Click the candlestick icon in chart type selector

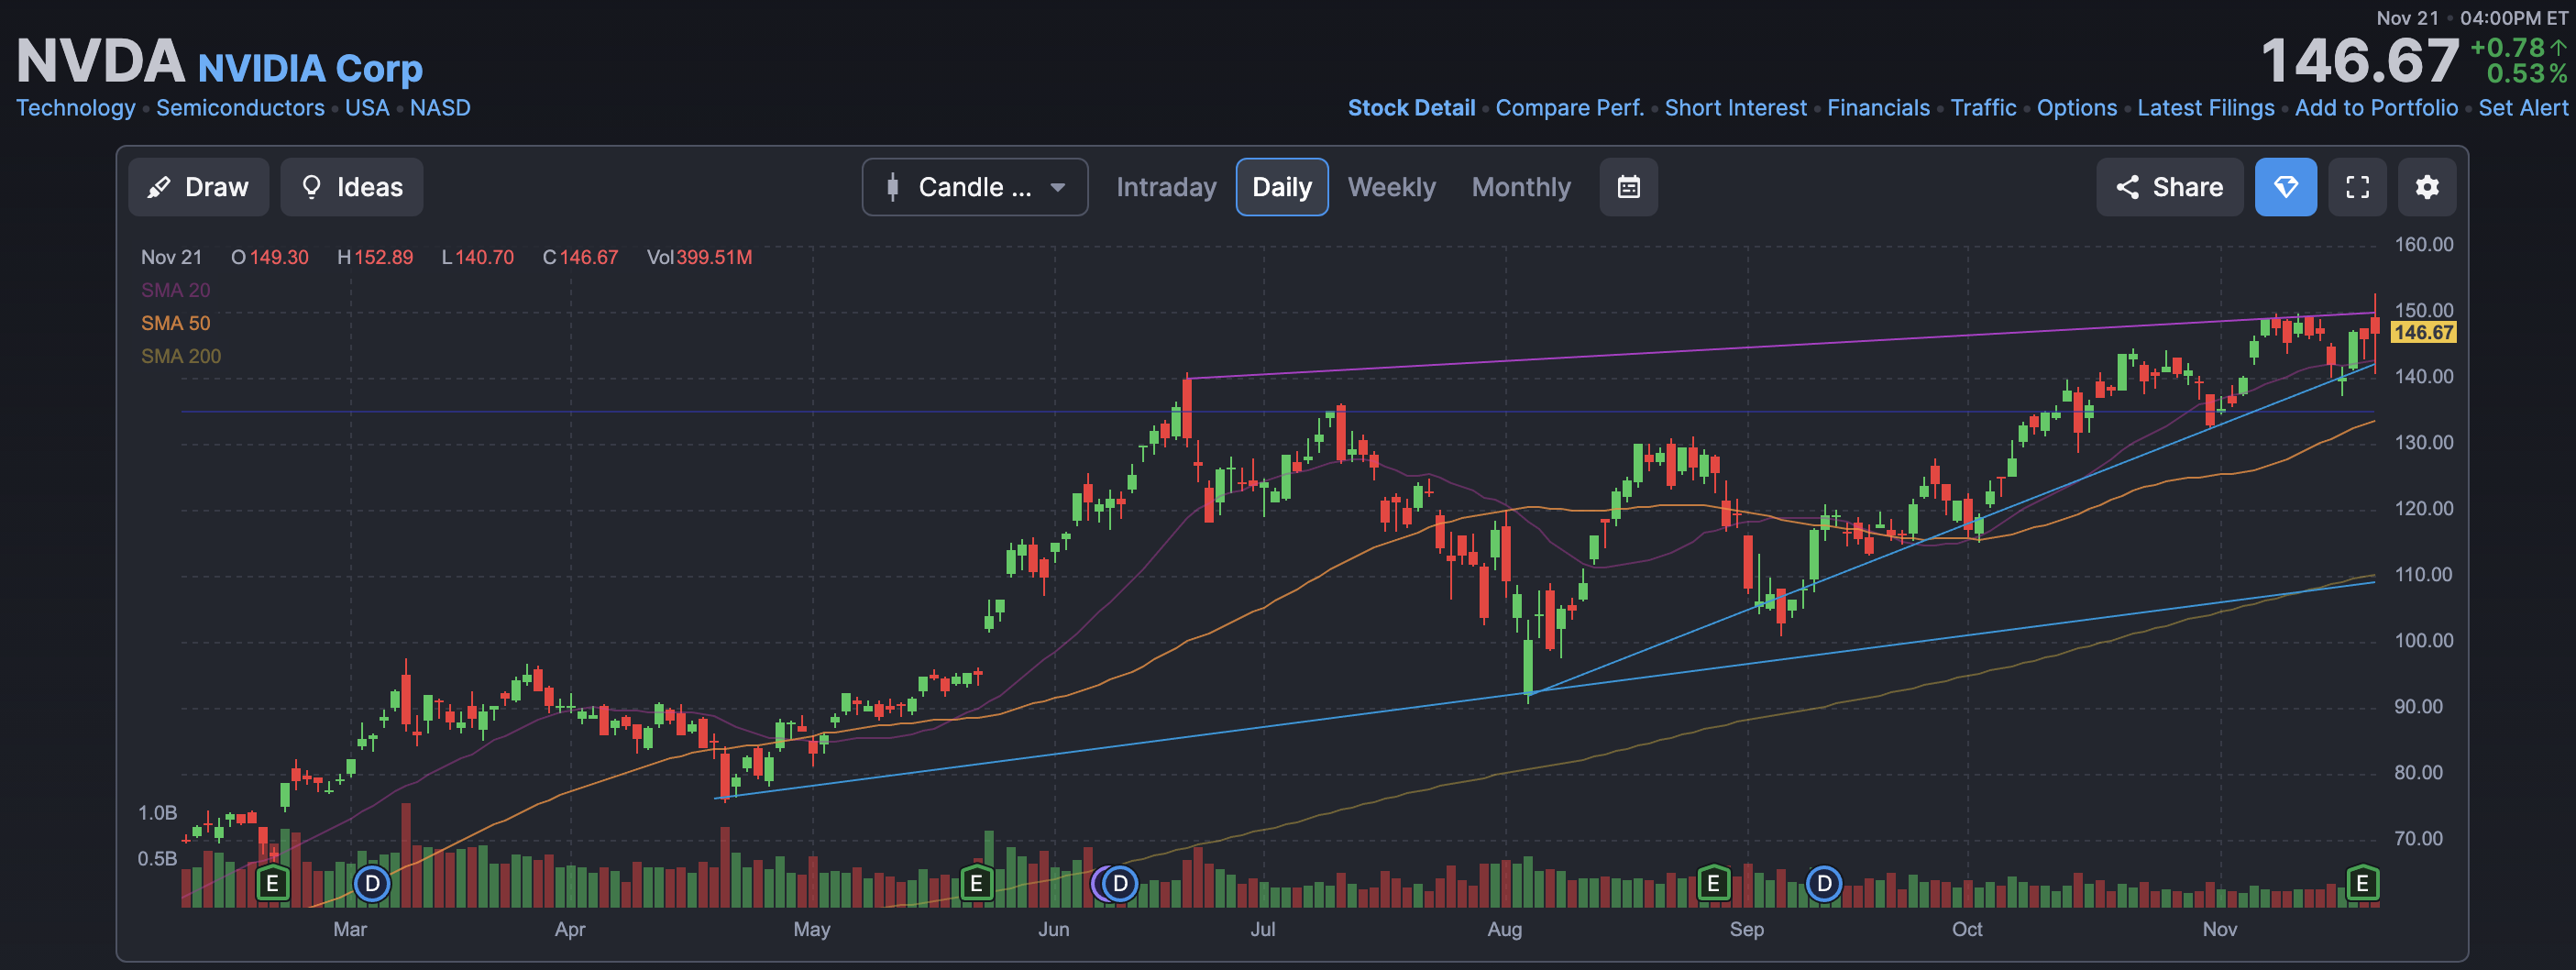pos(892,187)
